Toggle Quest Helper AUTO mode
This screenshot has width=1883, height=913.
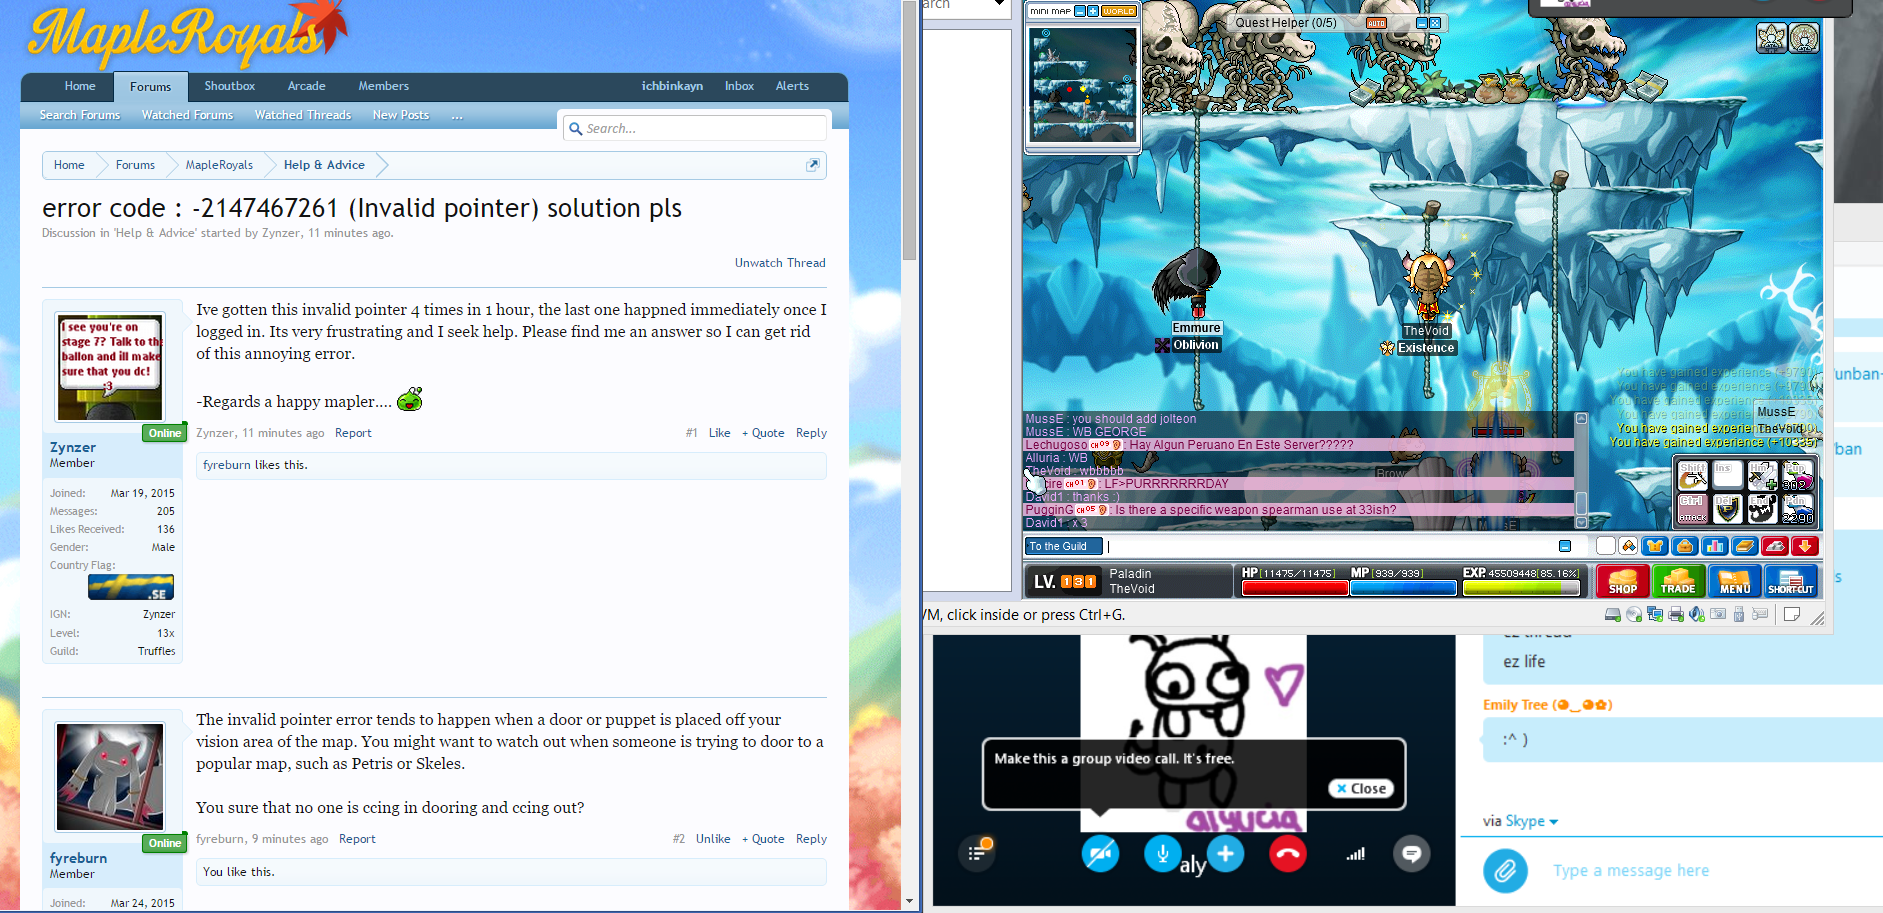(1376, 23)
